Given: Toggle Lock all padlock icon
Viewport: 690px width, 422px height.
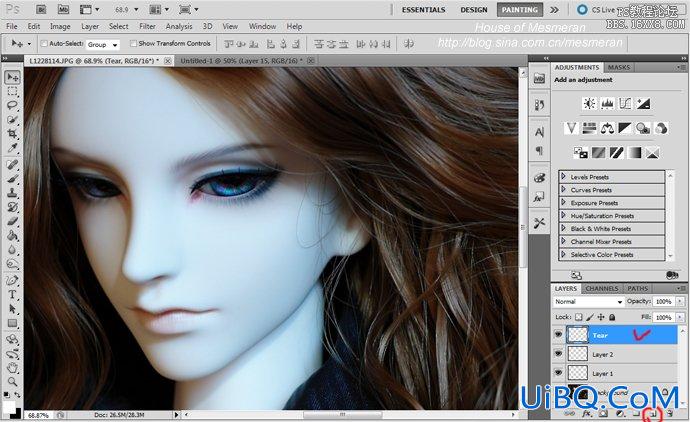Looking at the screenshot, I should (612, 317).
